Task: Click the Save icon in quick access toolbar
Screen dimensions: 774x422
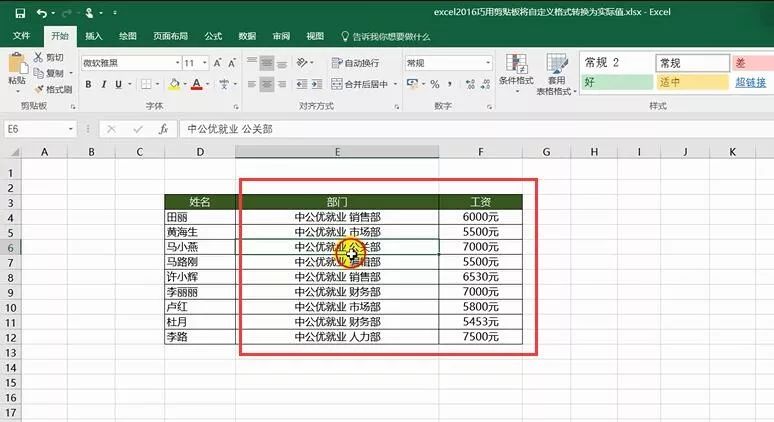Action: pos(17,12)
